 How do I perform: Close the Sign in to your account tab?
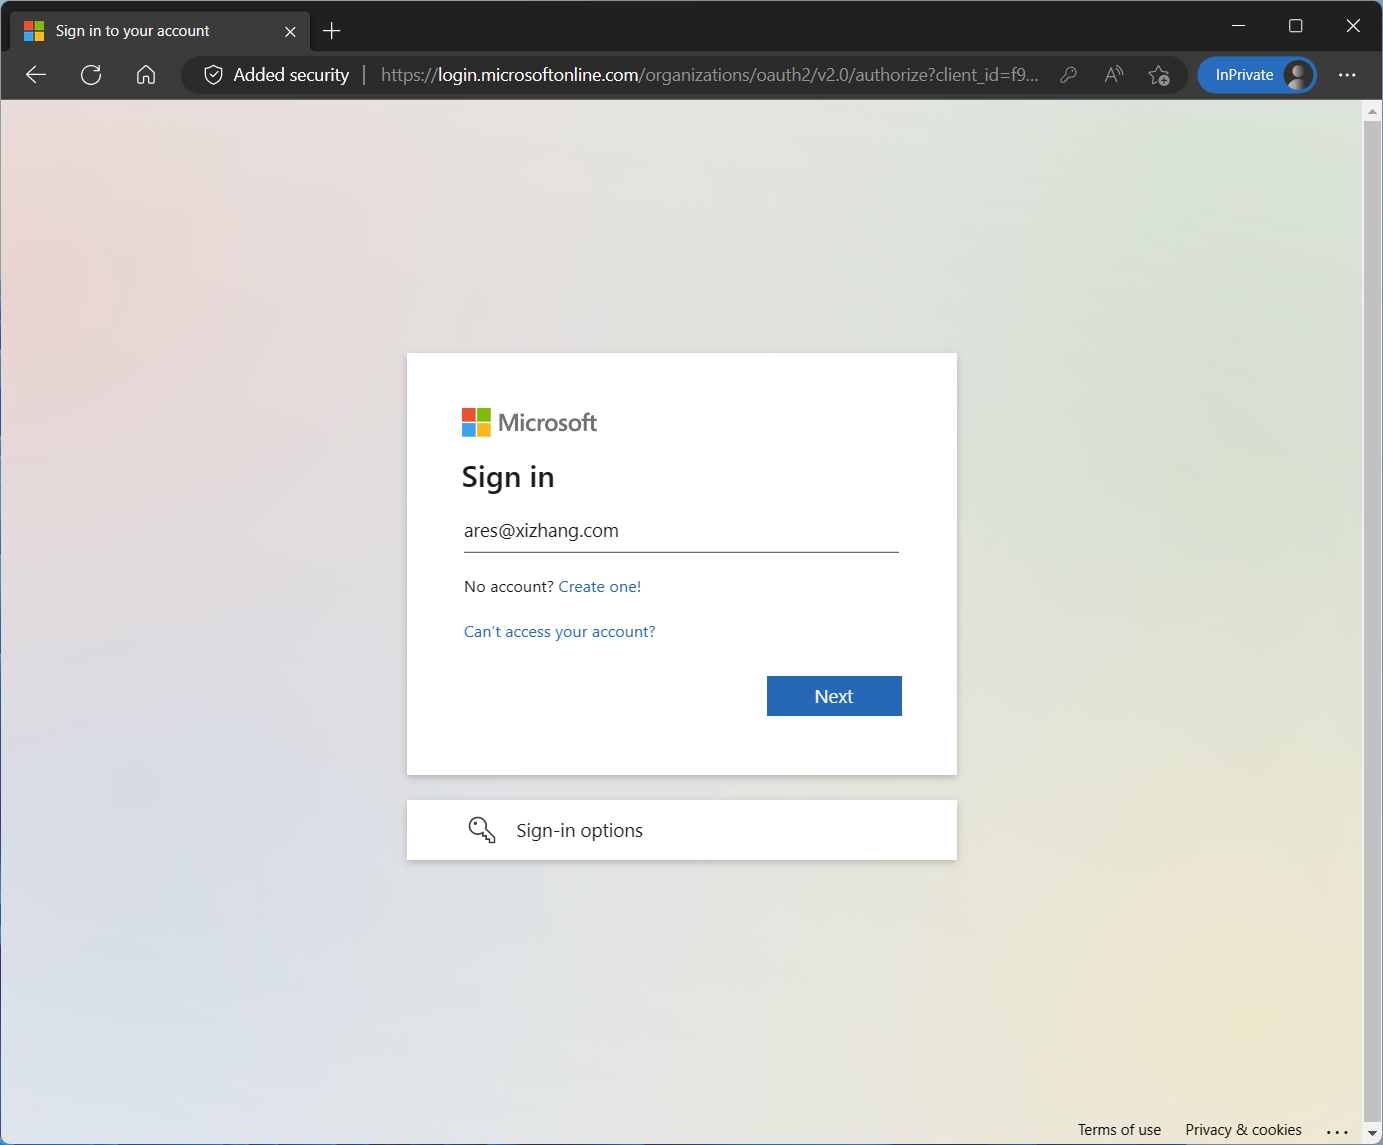tap(290, 31)
